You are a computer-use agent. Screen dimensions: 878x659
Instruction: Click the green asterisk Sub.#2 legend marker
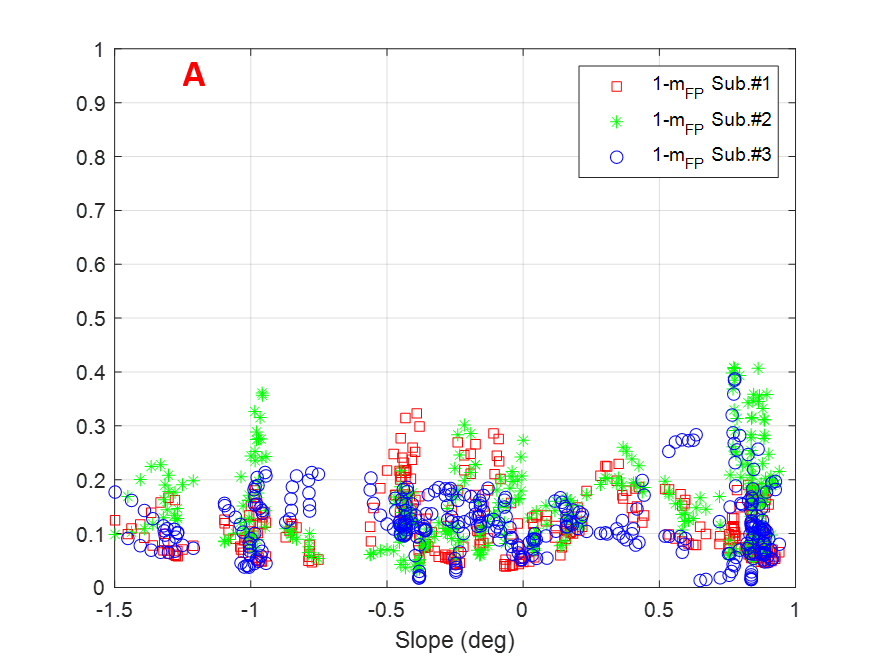point(617,121)
